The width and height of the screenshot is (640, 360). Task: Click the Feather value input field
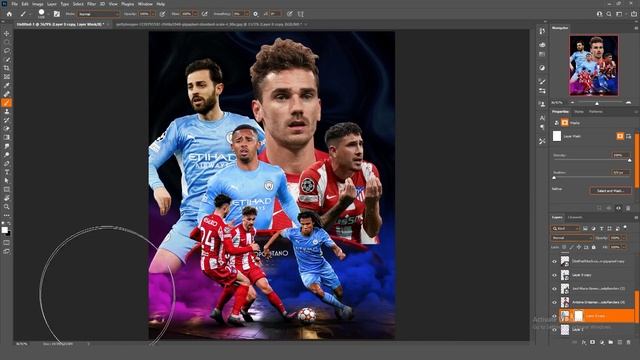pyautogui.click(x=620, y=172)
